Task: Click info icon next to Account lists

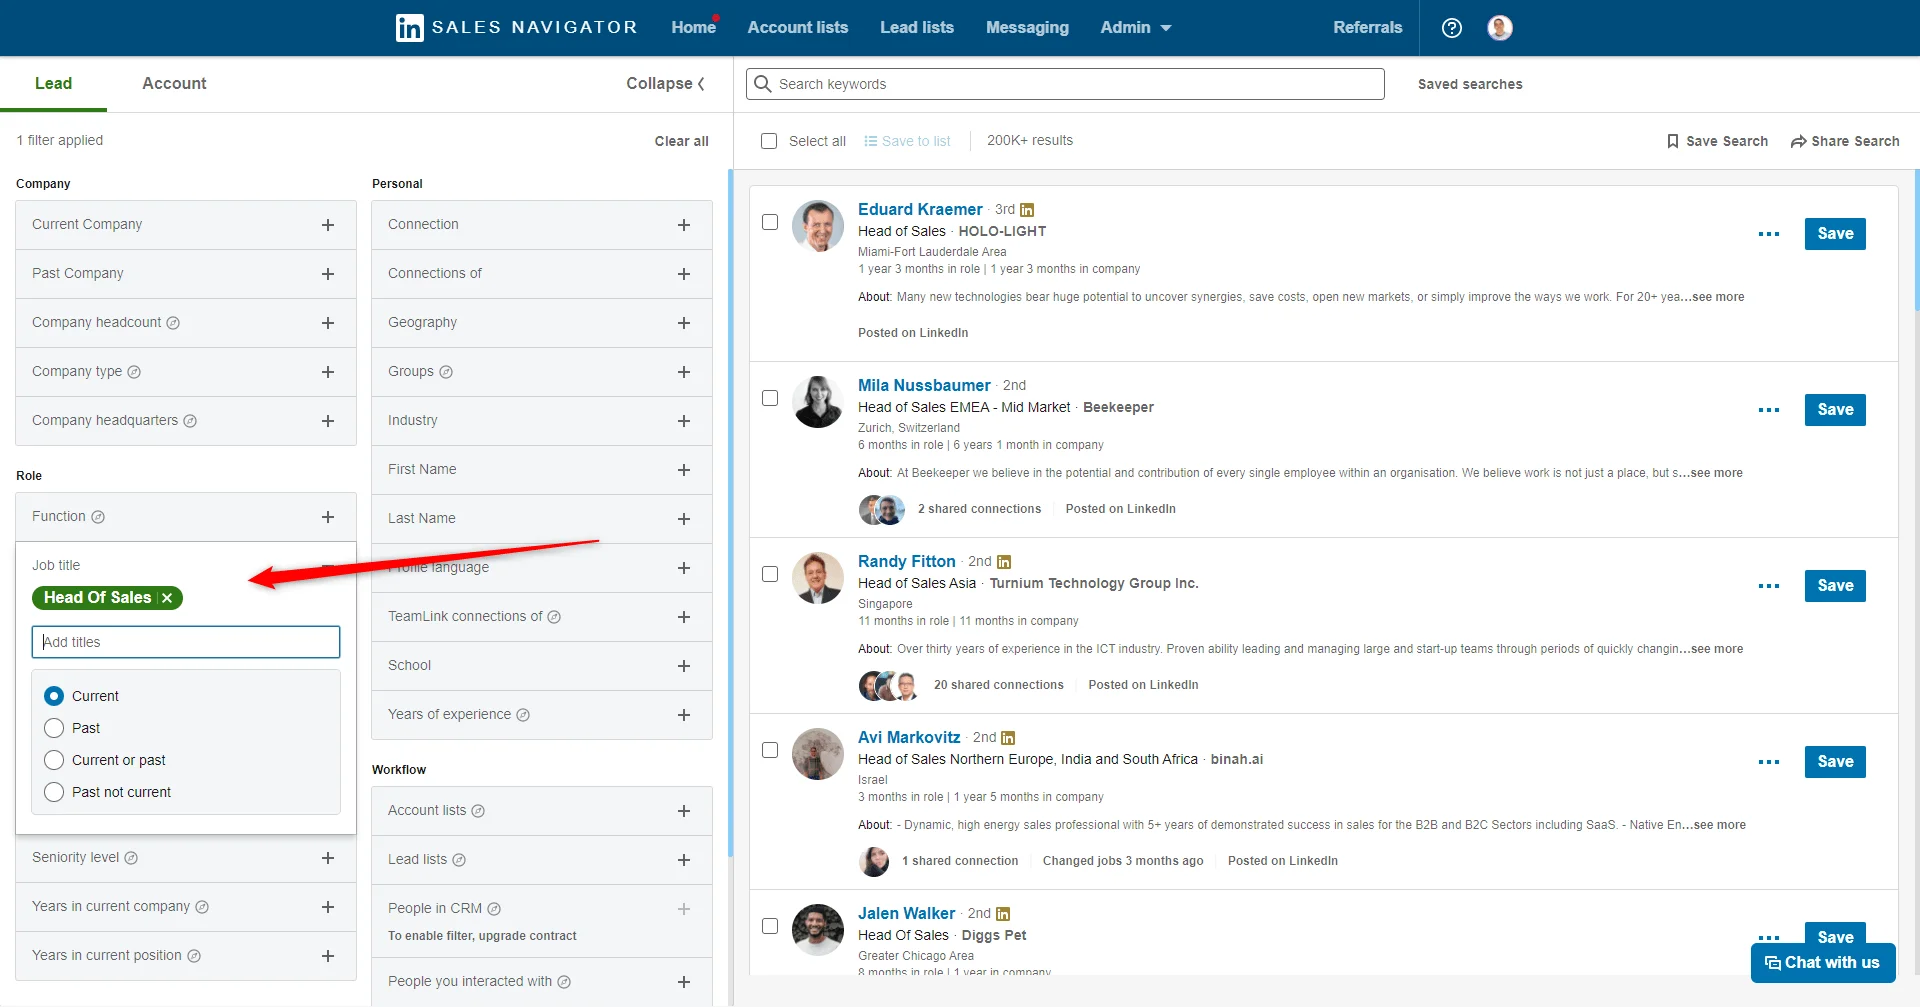Action: pos(478,811)
